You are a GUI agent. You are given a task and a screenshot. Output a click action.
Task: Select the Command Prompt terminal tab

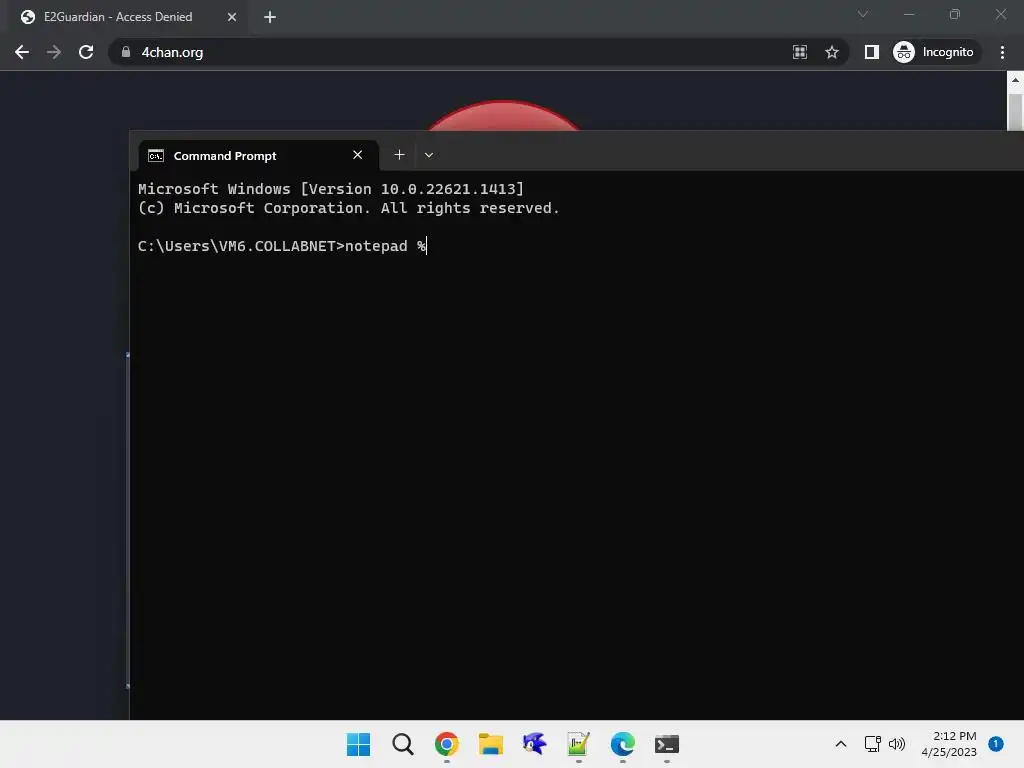click(x=259, y=155)
